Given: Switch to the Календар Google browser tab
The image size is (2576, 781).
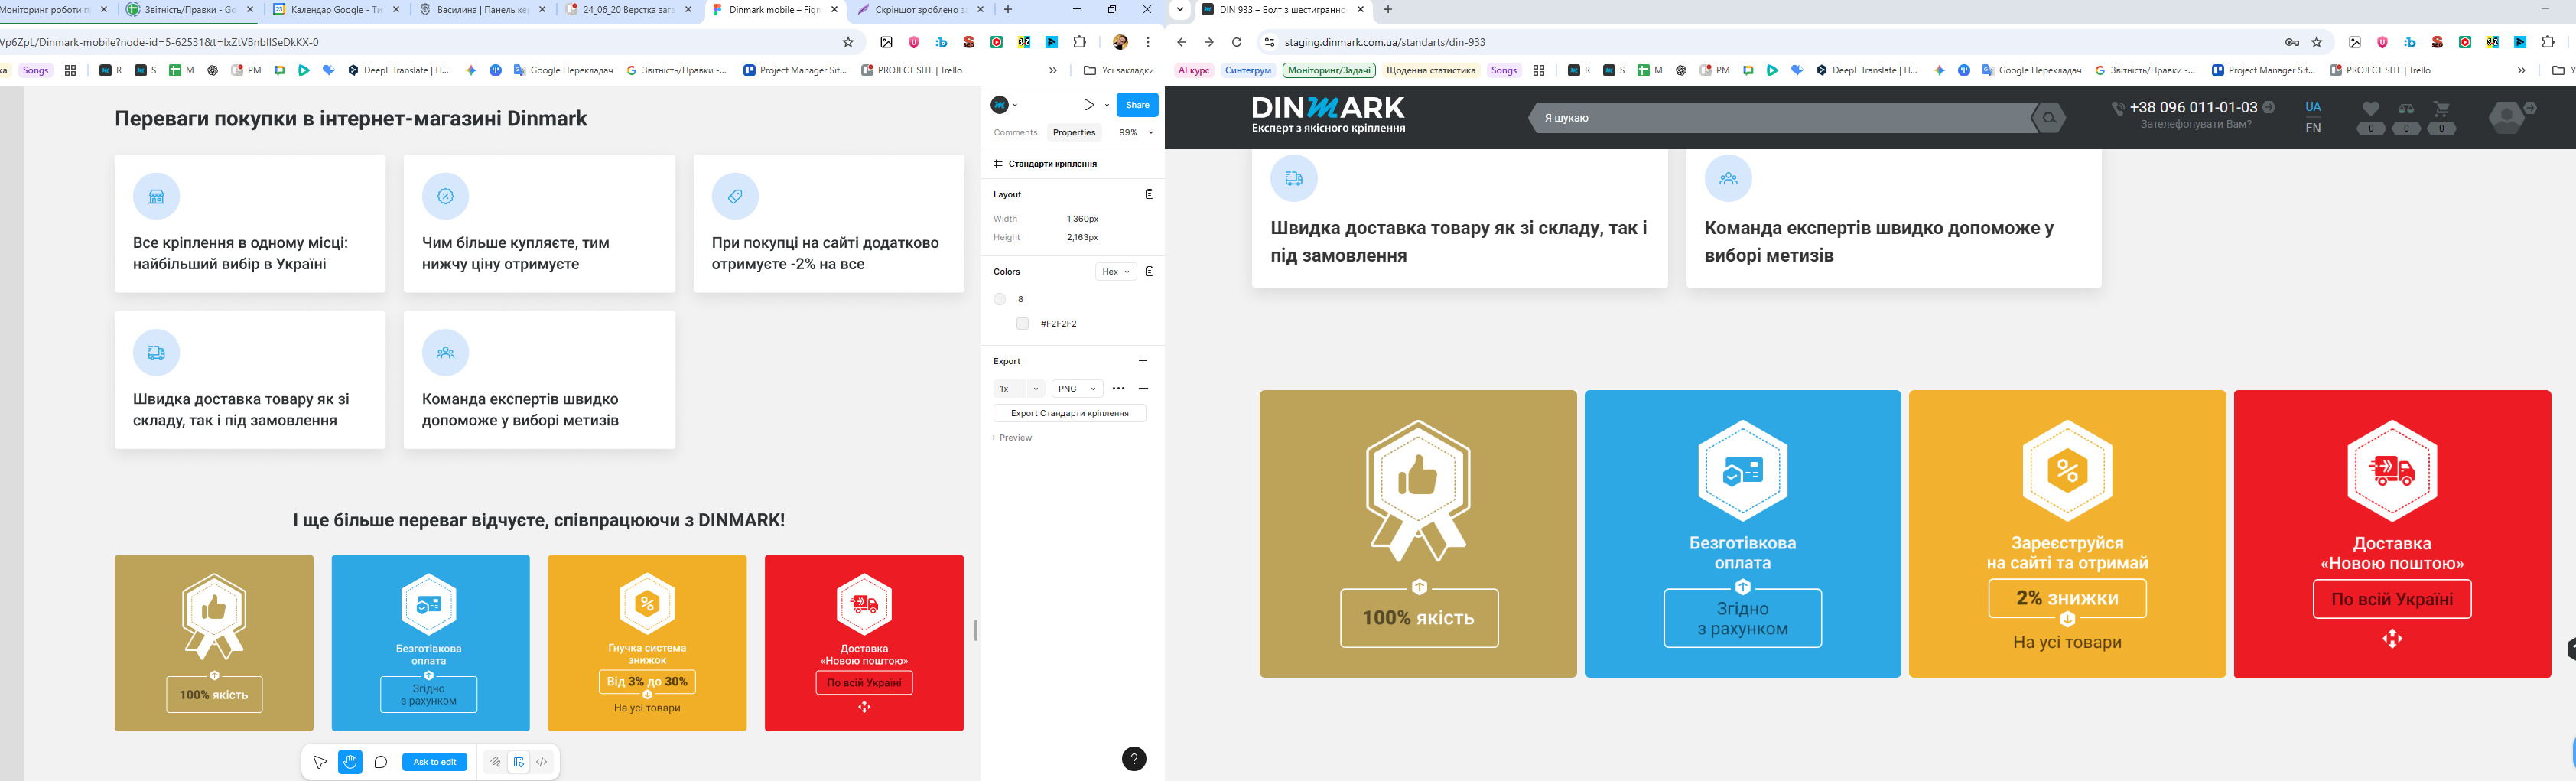Looking at the screenshot, I should point(335,10).
